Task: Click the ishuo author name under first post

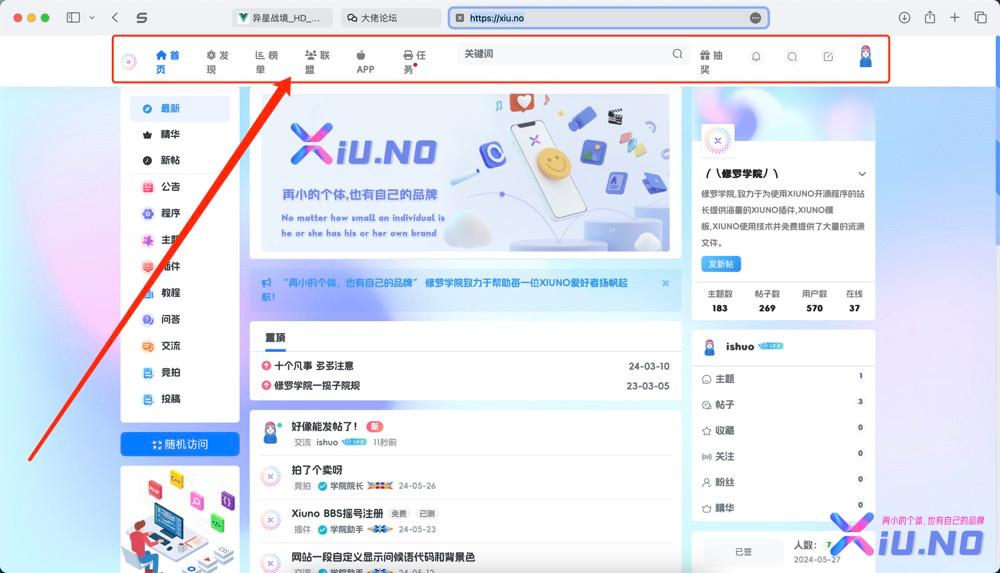Action: click(x=327, y=442)
